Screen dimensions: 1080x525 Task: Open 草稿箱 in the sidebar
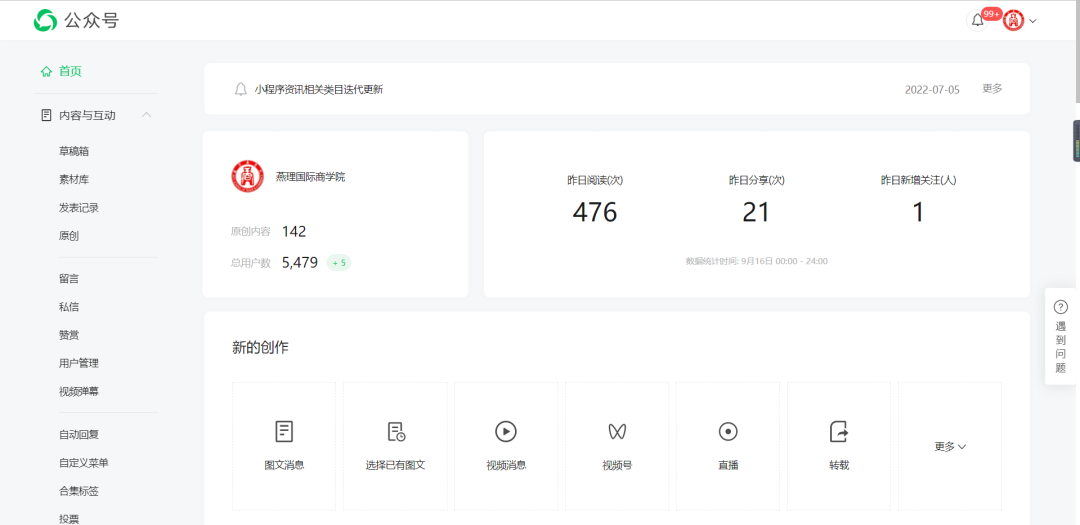pos(81,151)
